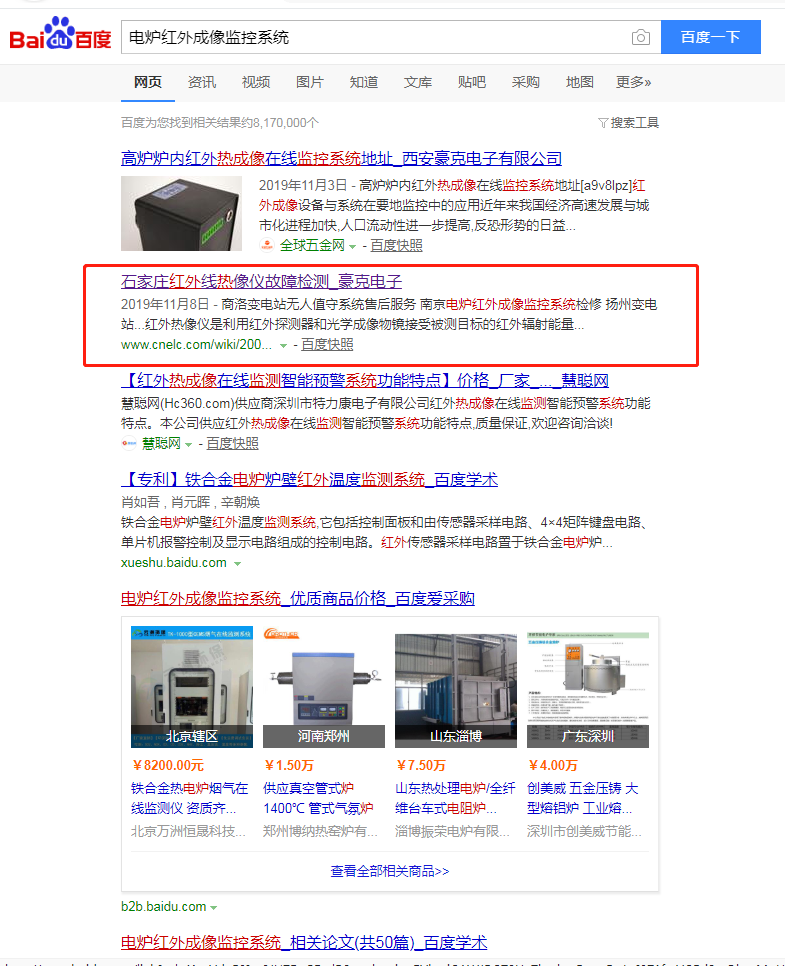Open the 搜索工具 filter icon

pos(603,123)
